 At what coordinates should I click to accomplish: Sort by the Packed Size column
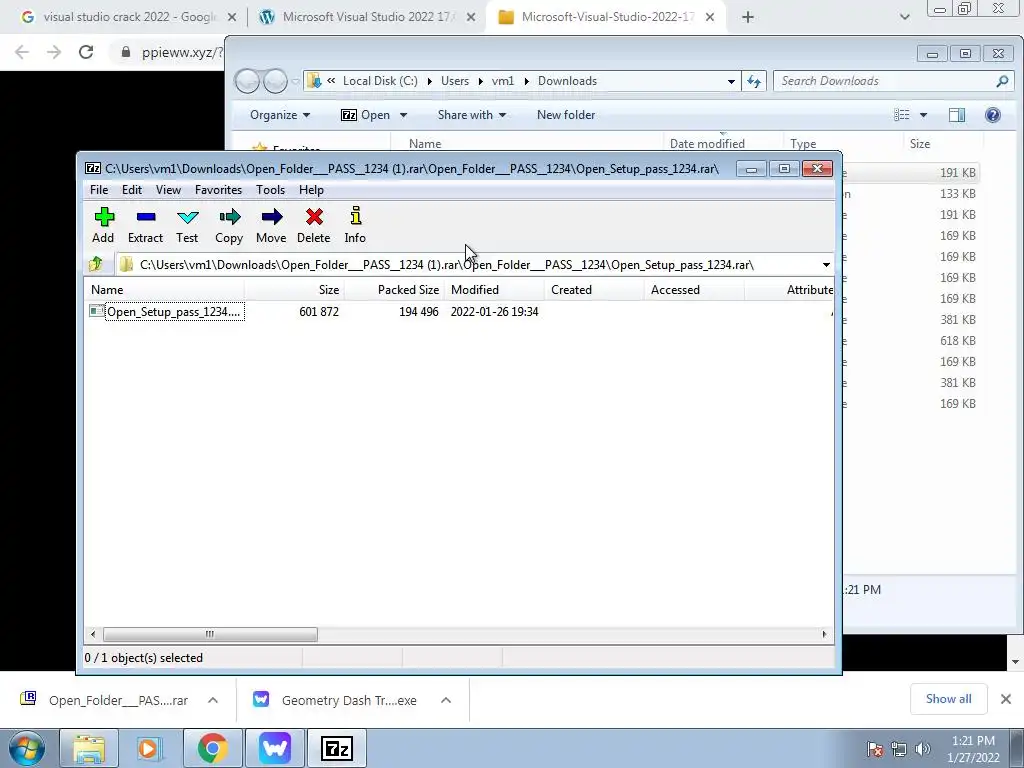click(x=394, y=290)
